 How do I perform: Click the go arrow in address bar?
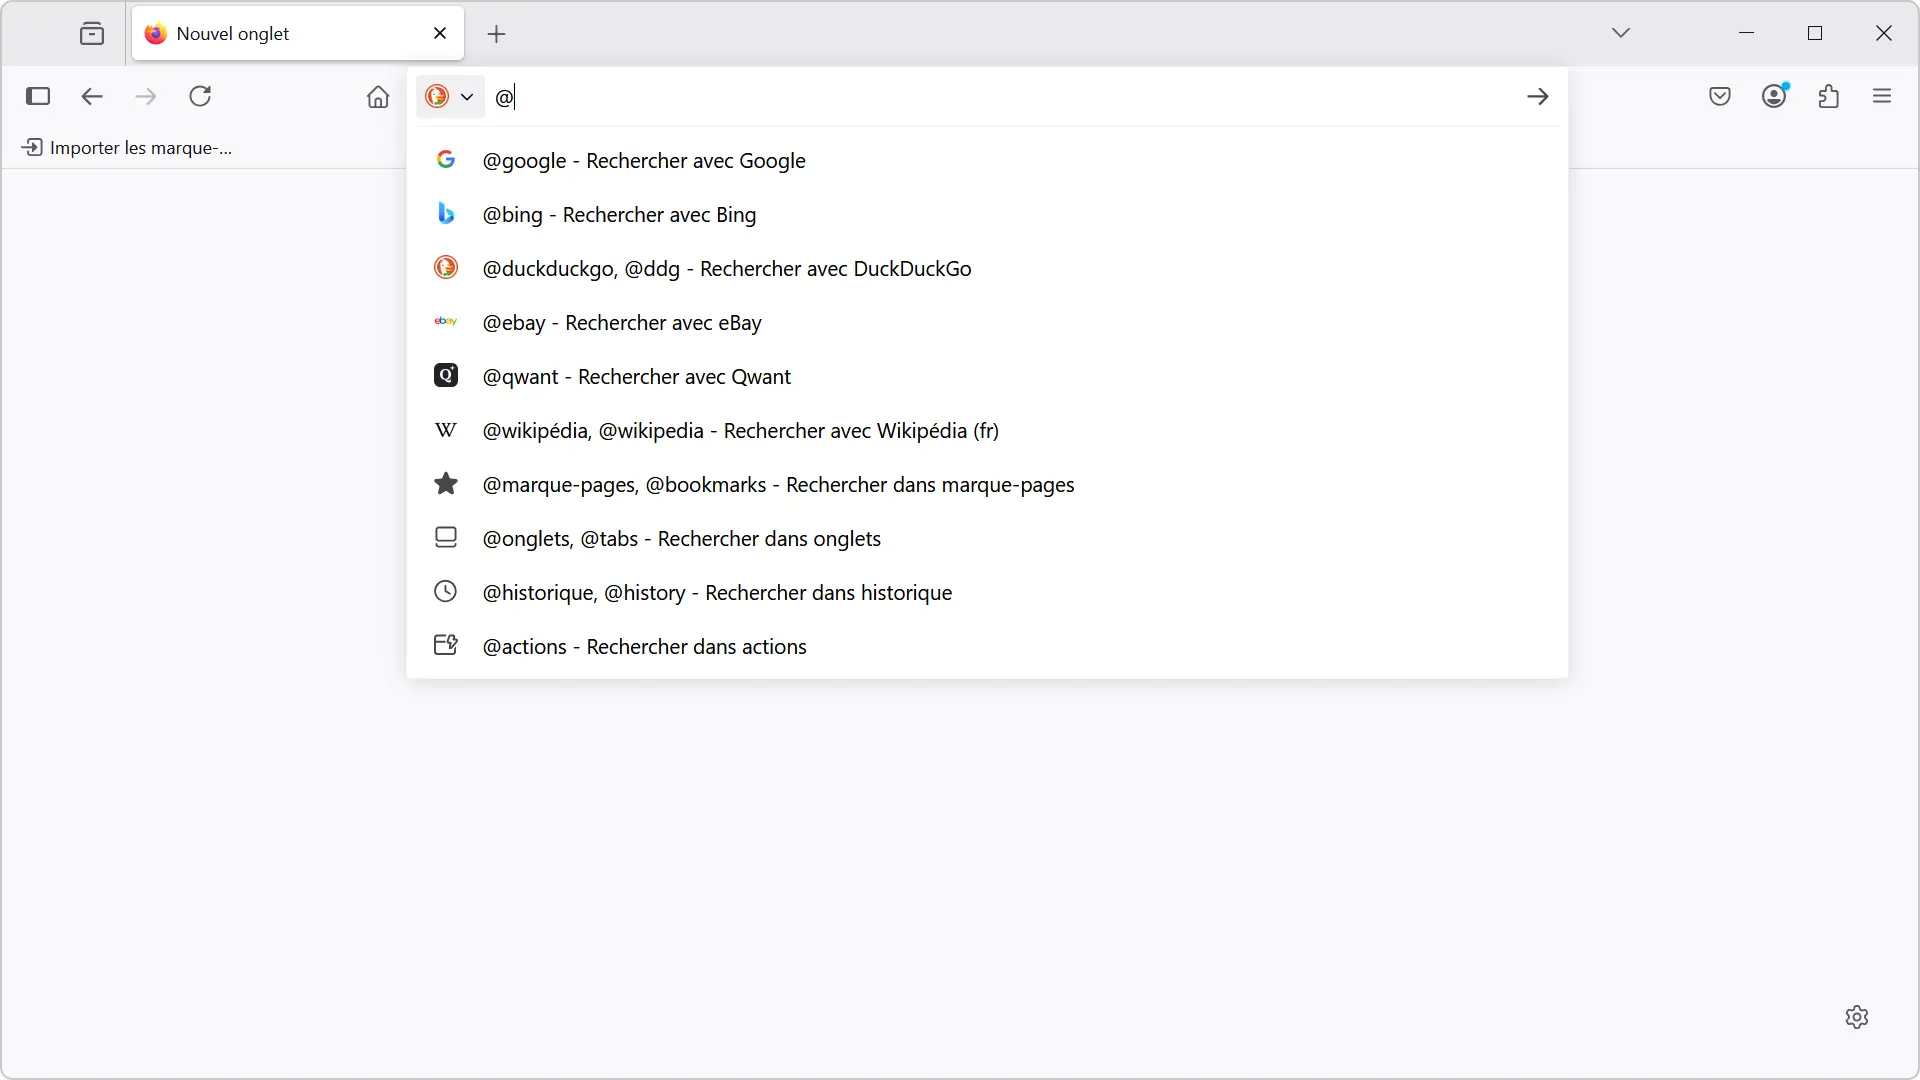(x=1538, y=97)
